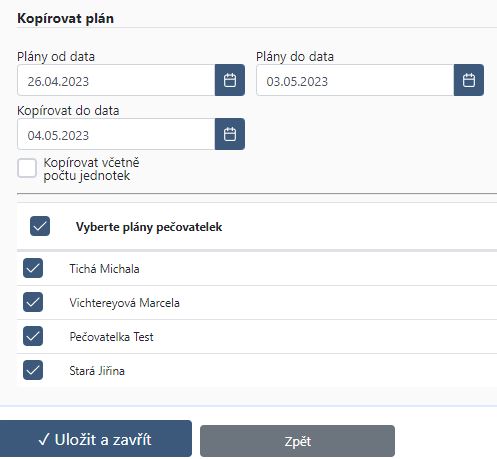Uncheck Vichtereyová Marcela plan checkbox
Viewport: 497px width, 459px height.
33,302
